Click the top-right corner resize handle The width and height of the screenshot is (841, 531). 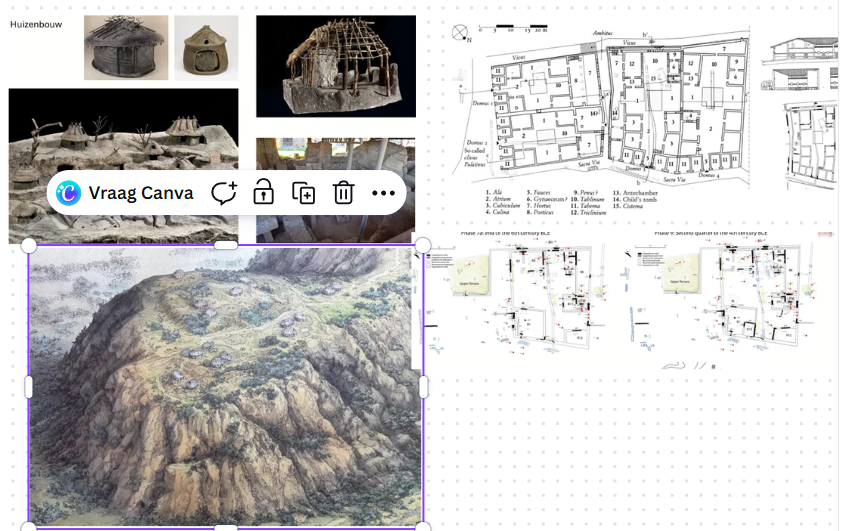(x=423, y=246)
